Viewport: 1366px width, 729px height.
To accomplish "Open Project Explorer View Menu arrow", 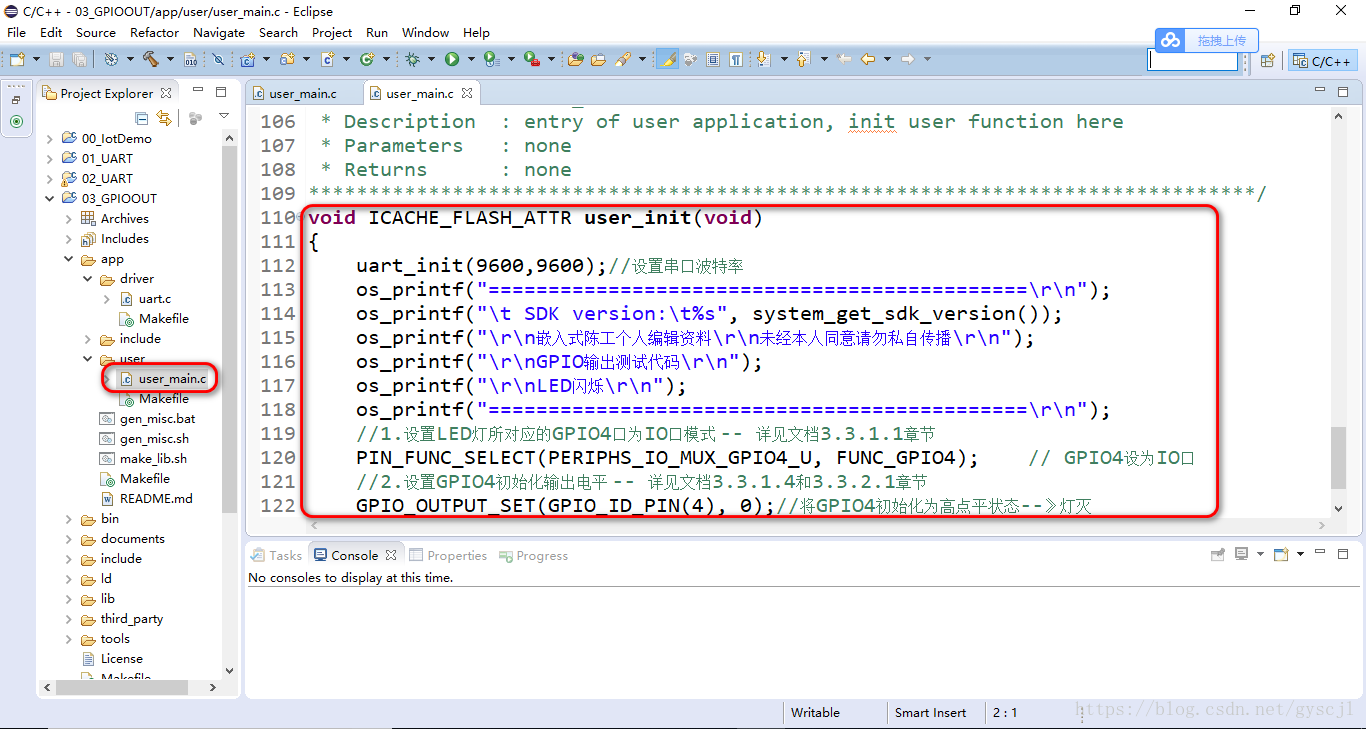I will [224, 116].
